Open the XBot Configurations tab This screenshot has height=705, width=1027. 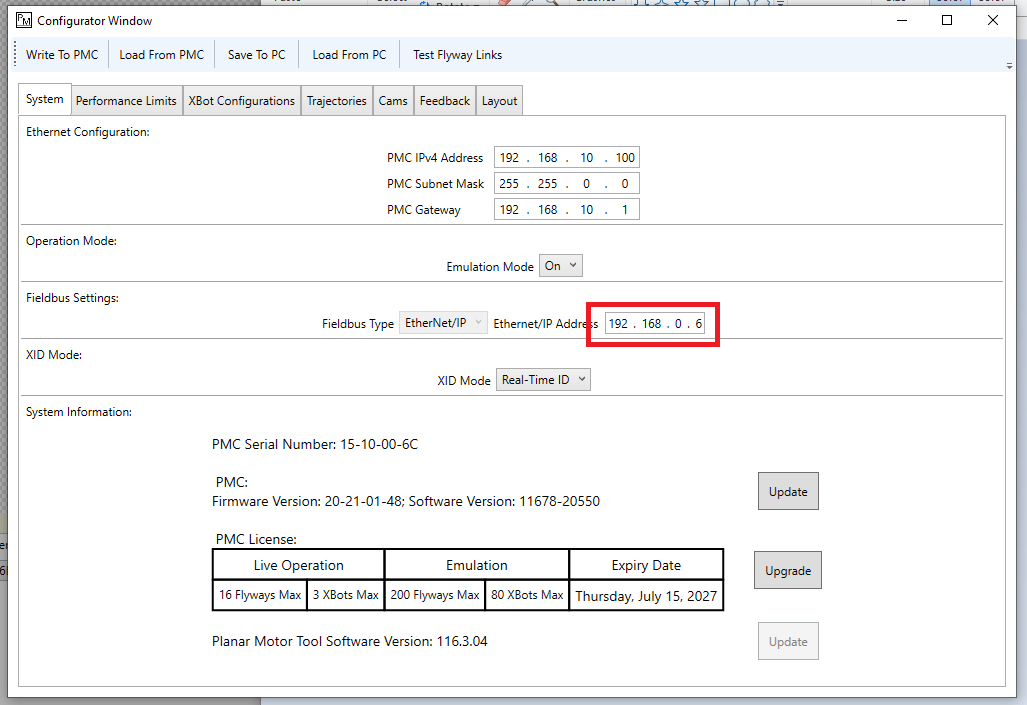click(242, 101)
